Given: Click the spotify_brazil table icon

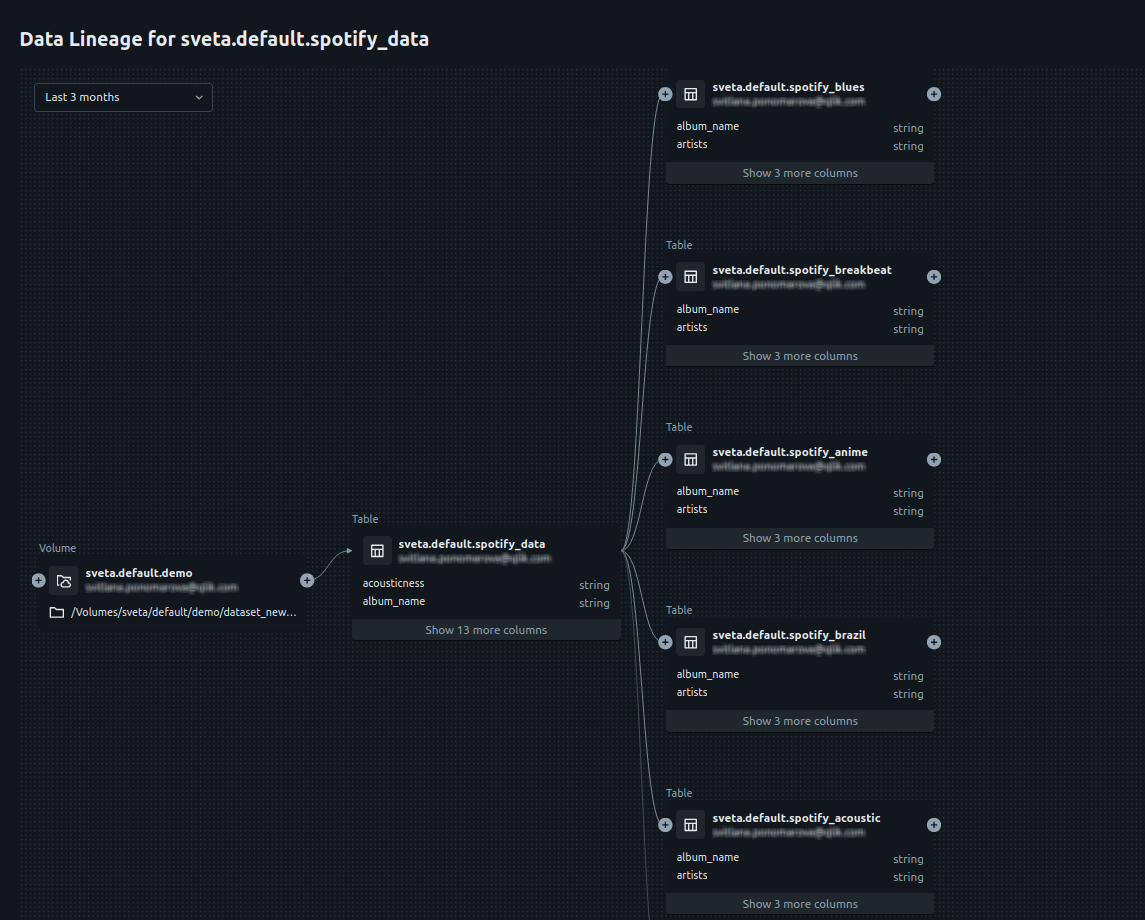Looking at the screenshot, I should pos(690,642).
